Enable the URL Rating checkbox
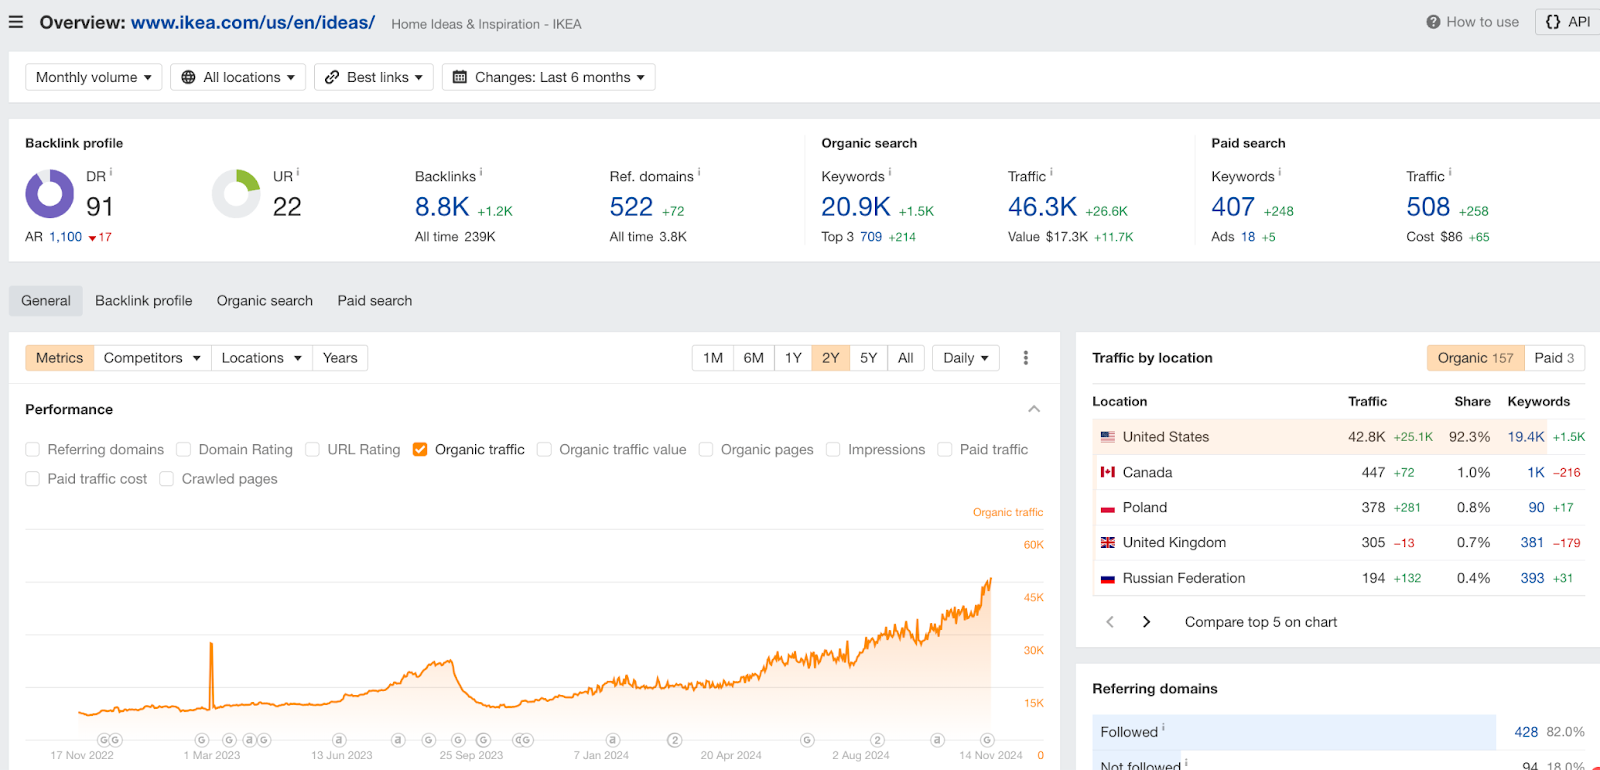1600x770 pixels. click(313, 450)
